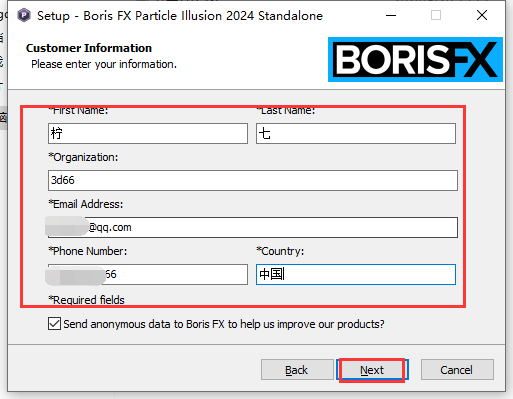
Task: Click into the Organization field containing 3d66
Action: tap(253, 180)
